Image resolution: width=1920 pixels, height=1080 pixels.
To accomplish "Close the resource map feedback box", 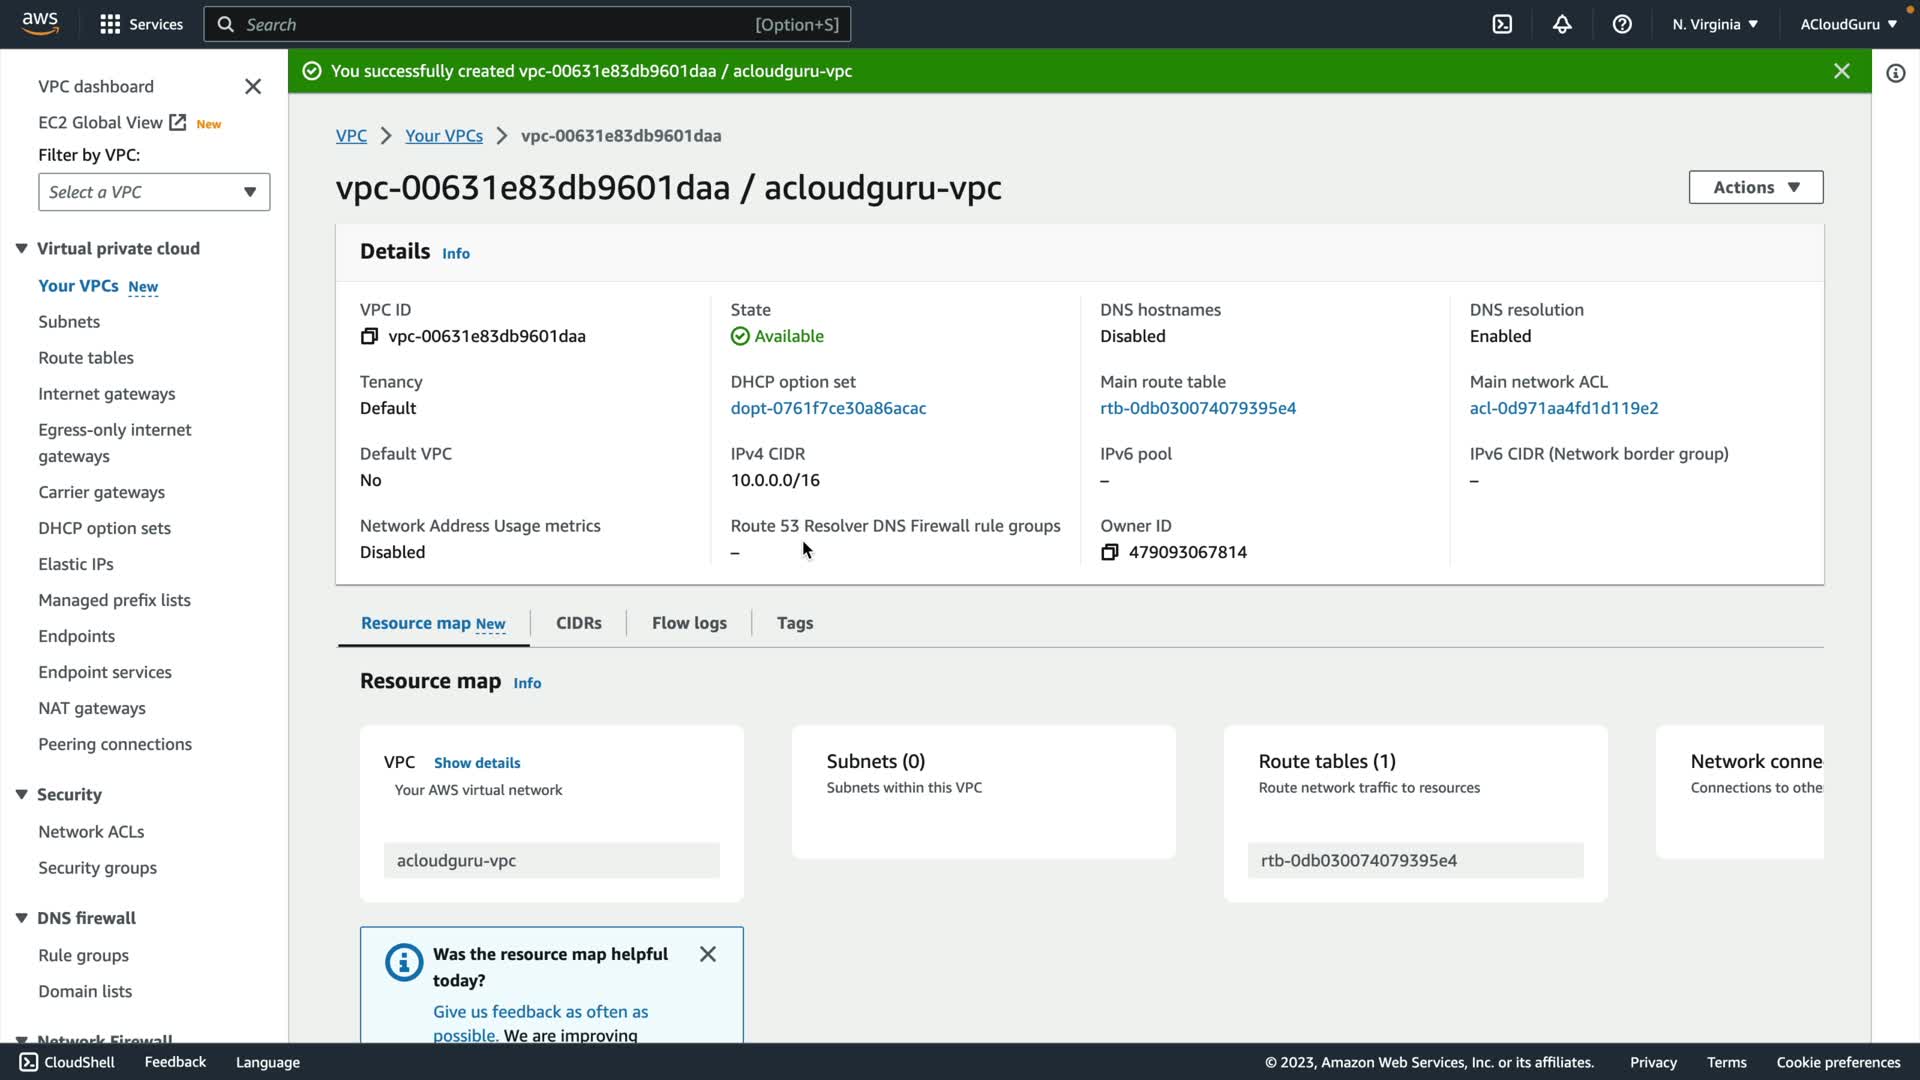I will 708,954.
